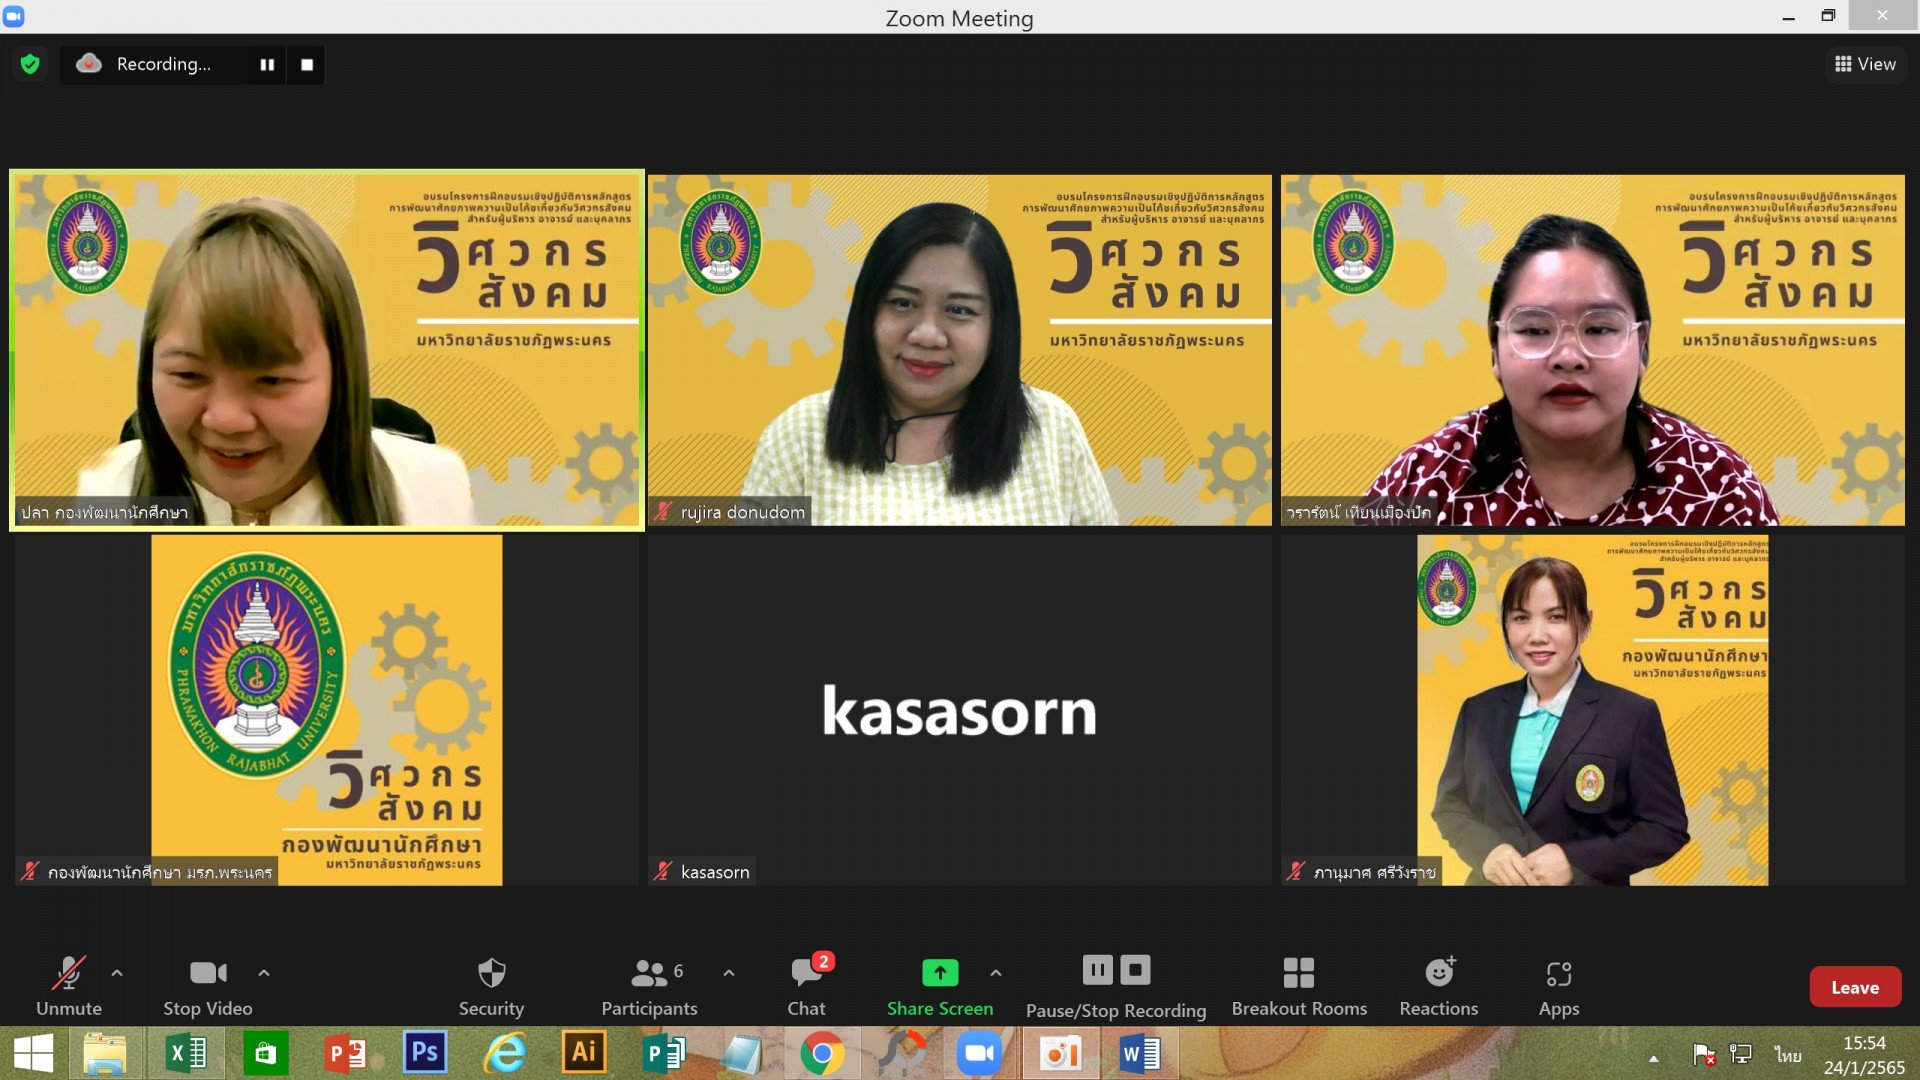Open Illustrator from taskbar
The width and height of the screenshot is (1920, 1080).
pyautogui.click(x=584, y=1053)
